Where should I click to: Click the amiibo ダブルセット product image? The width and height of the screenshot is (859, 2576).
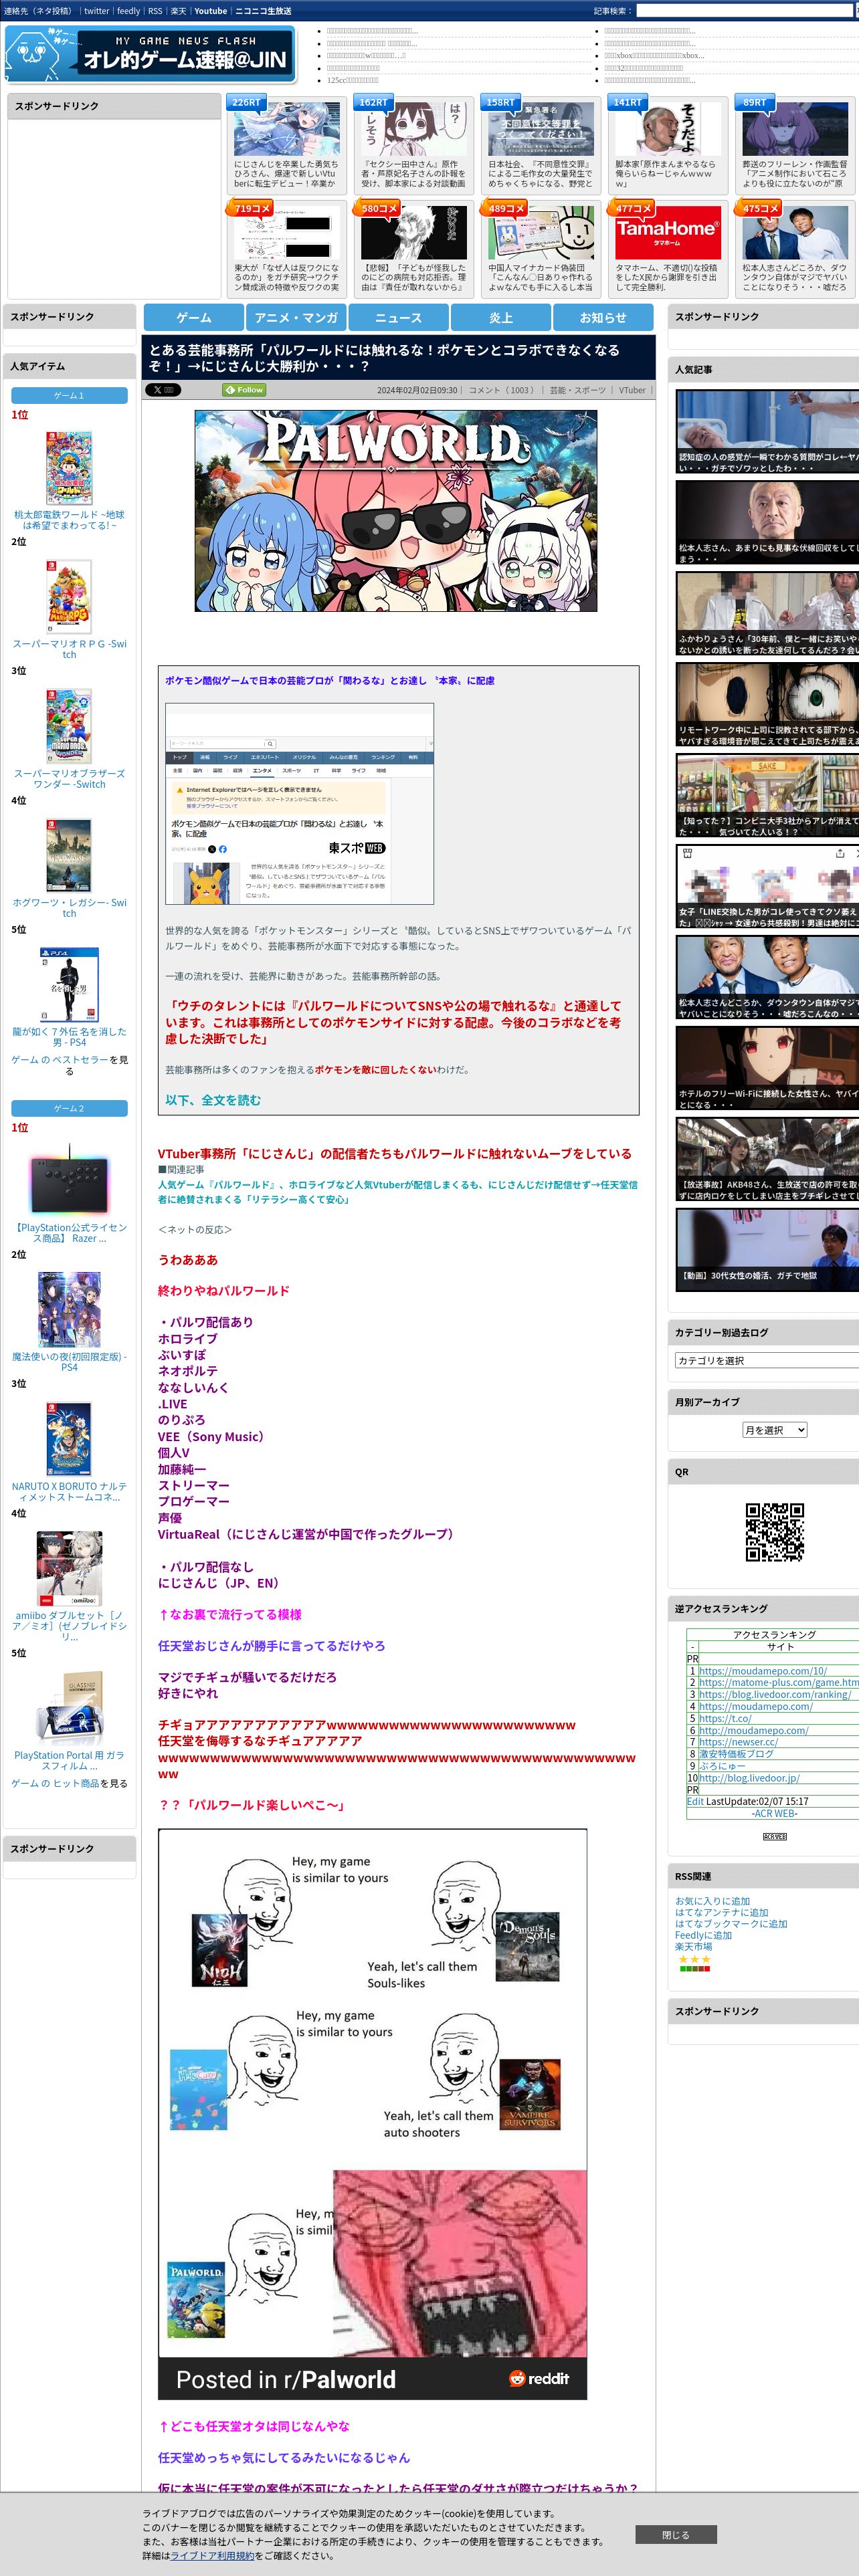point(69,1568)
